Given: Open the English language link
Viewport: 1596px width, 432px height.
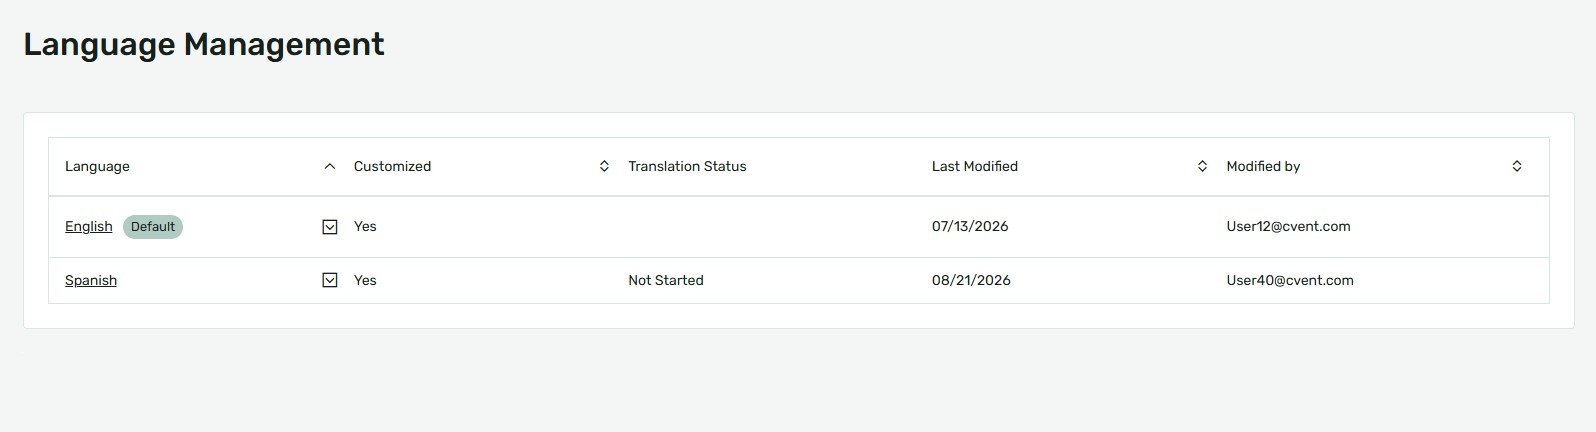Looking at the screenshot, I should 89,227.
